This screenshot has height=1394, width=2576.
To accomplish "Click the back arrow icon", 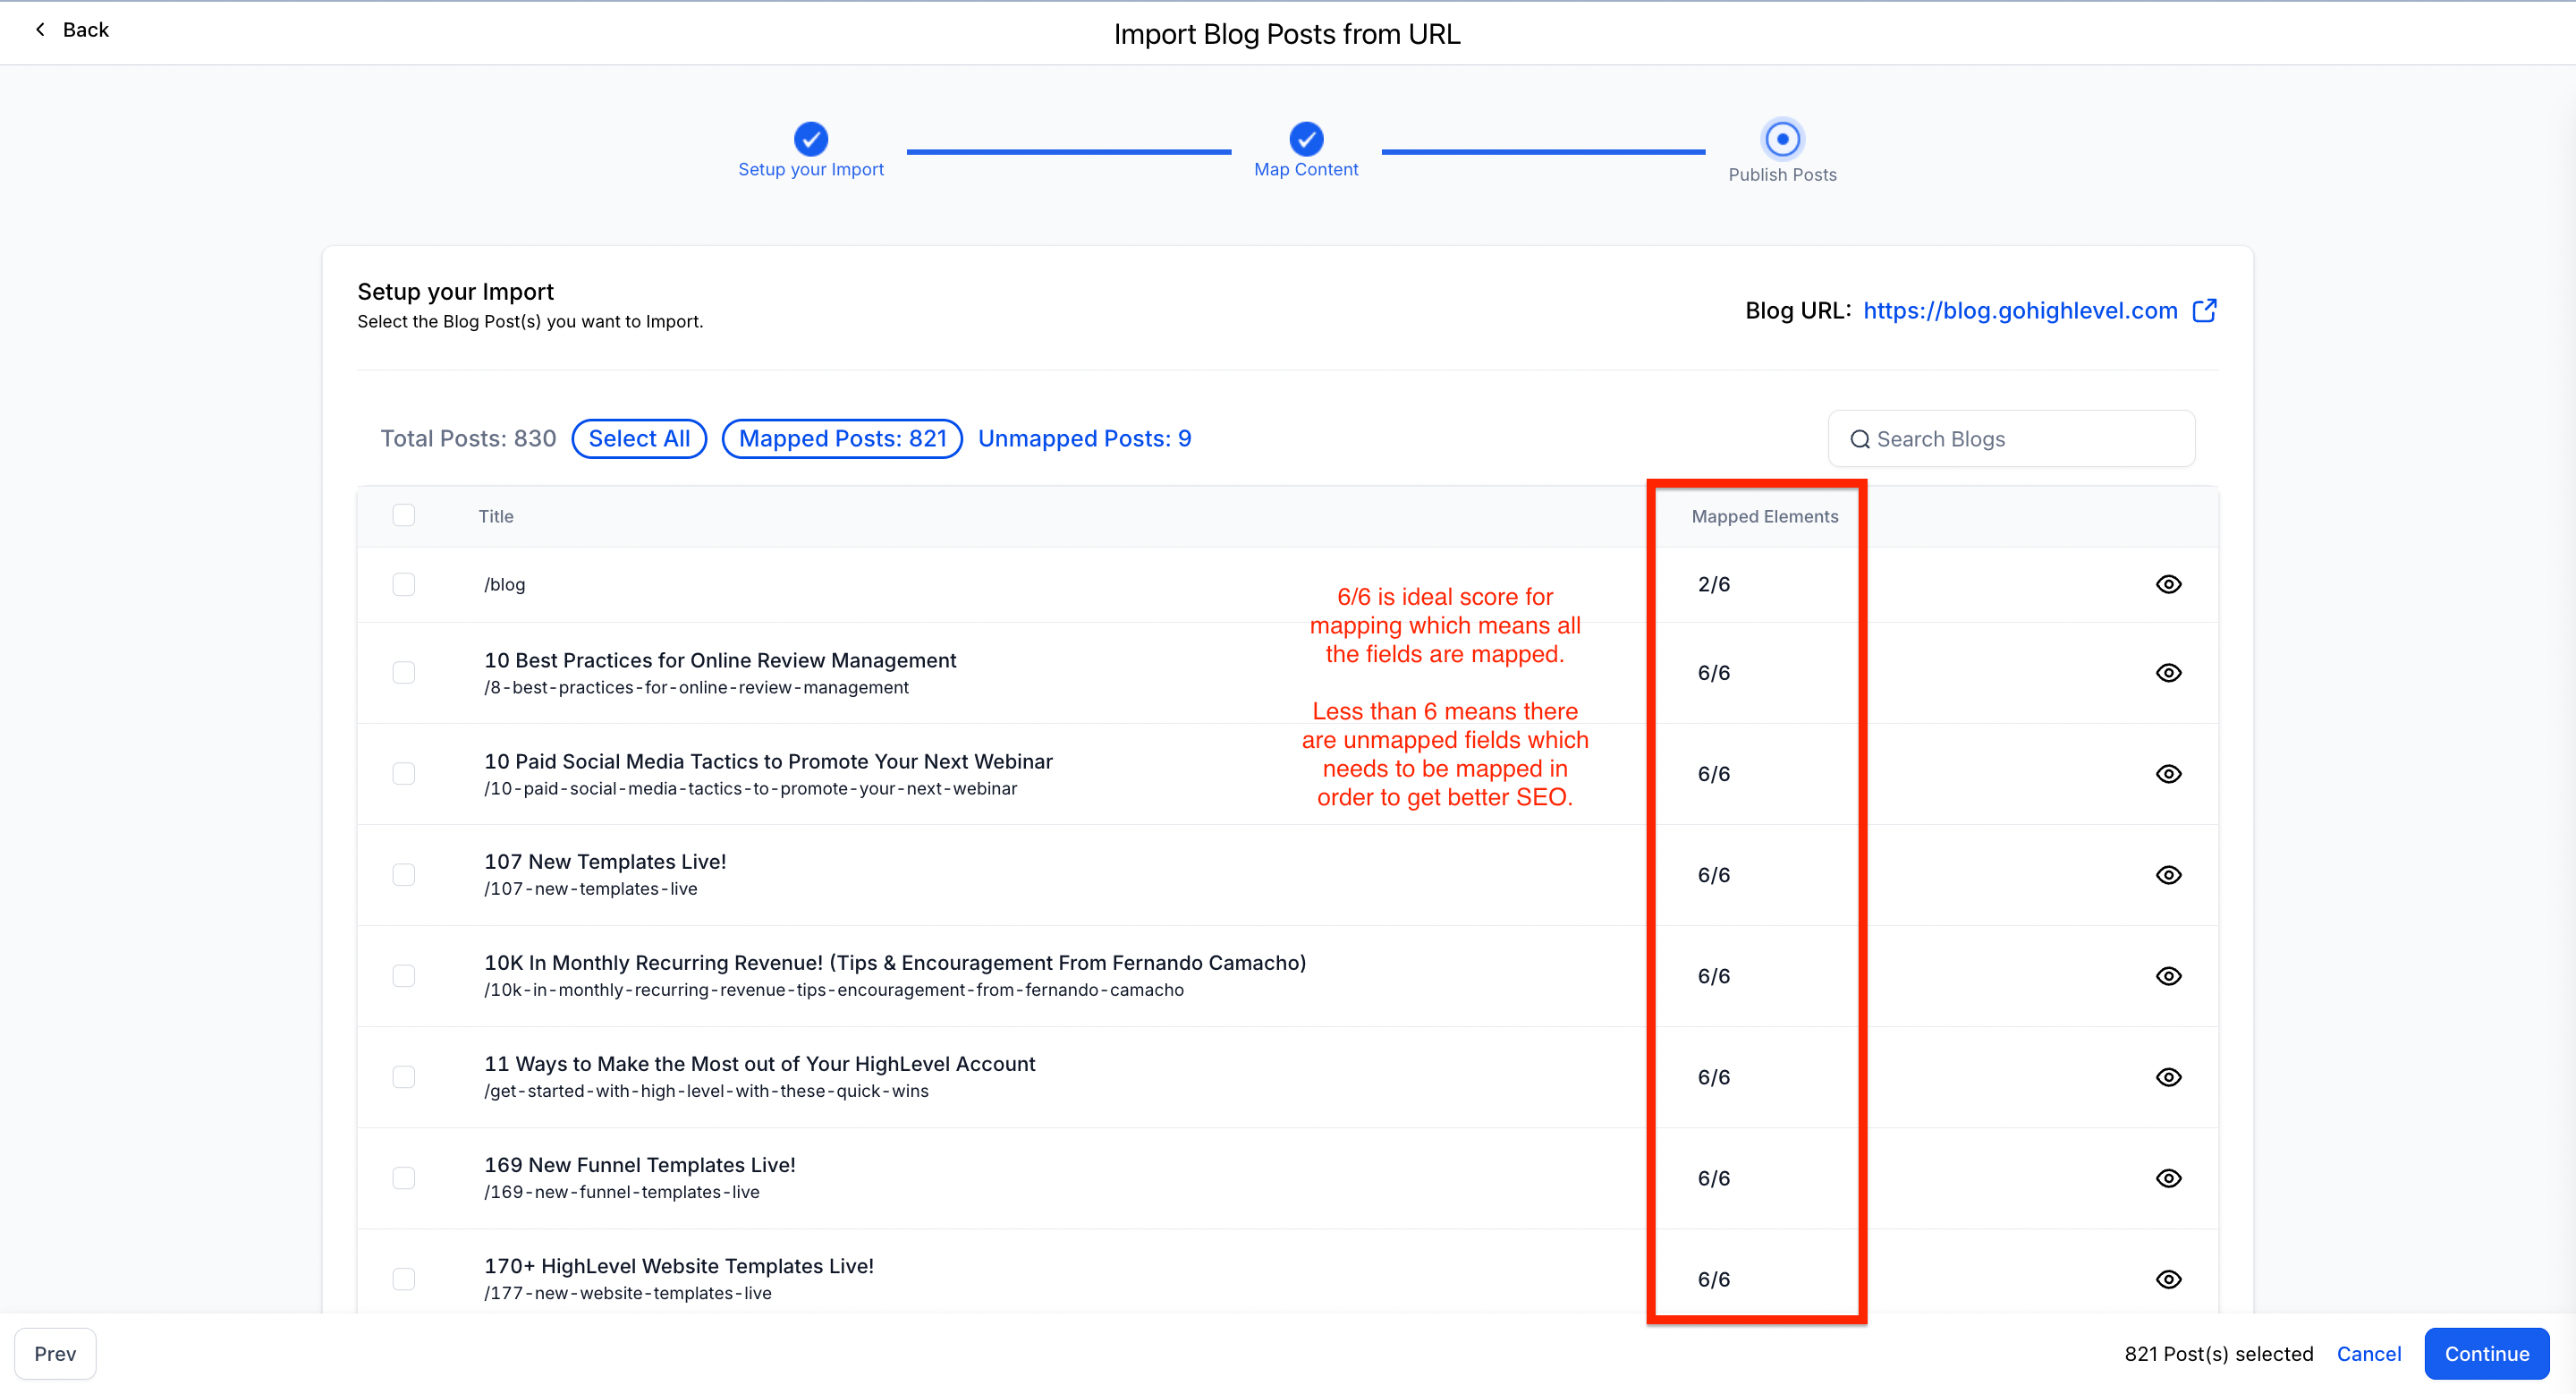I will pos(40,30).
